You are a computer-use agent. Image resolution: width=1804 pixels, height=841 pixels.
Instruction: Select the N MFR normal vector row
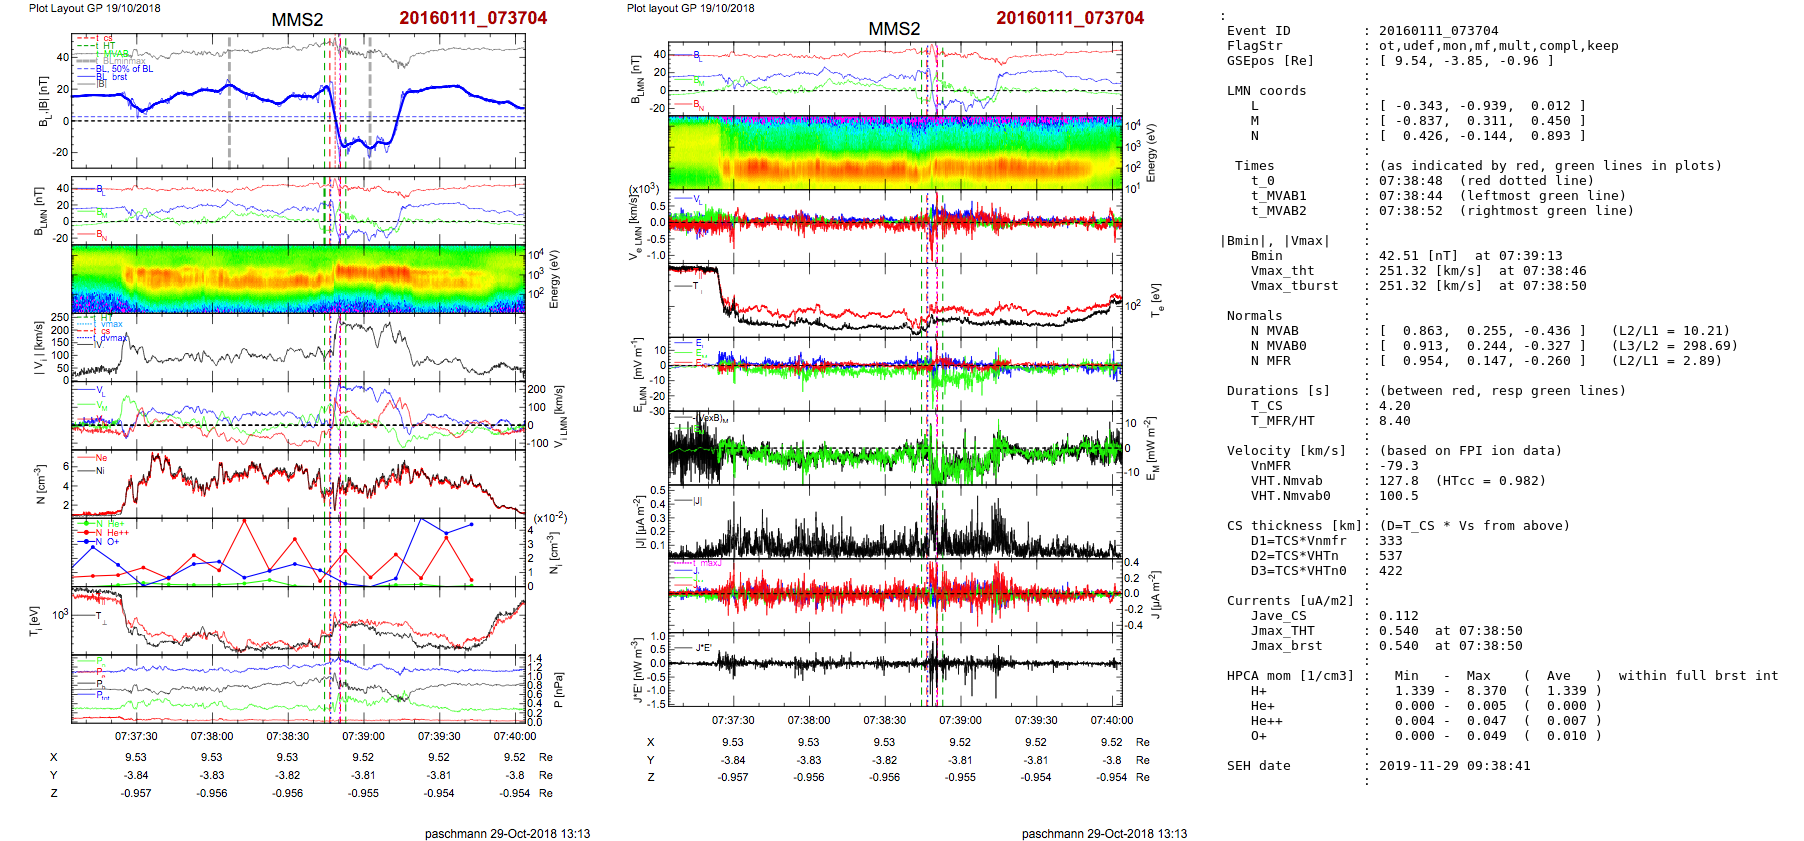pyautogui.click(x=1482, y=361)
